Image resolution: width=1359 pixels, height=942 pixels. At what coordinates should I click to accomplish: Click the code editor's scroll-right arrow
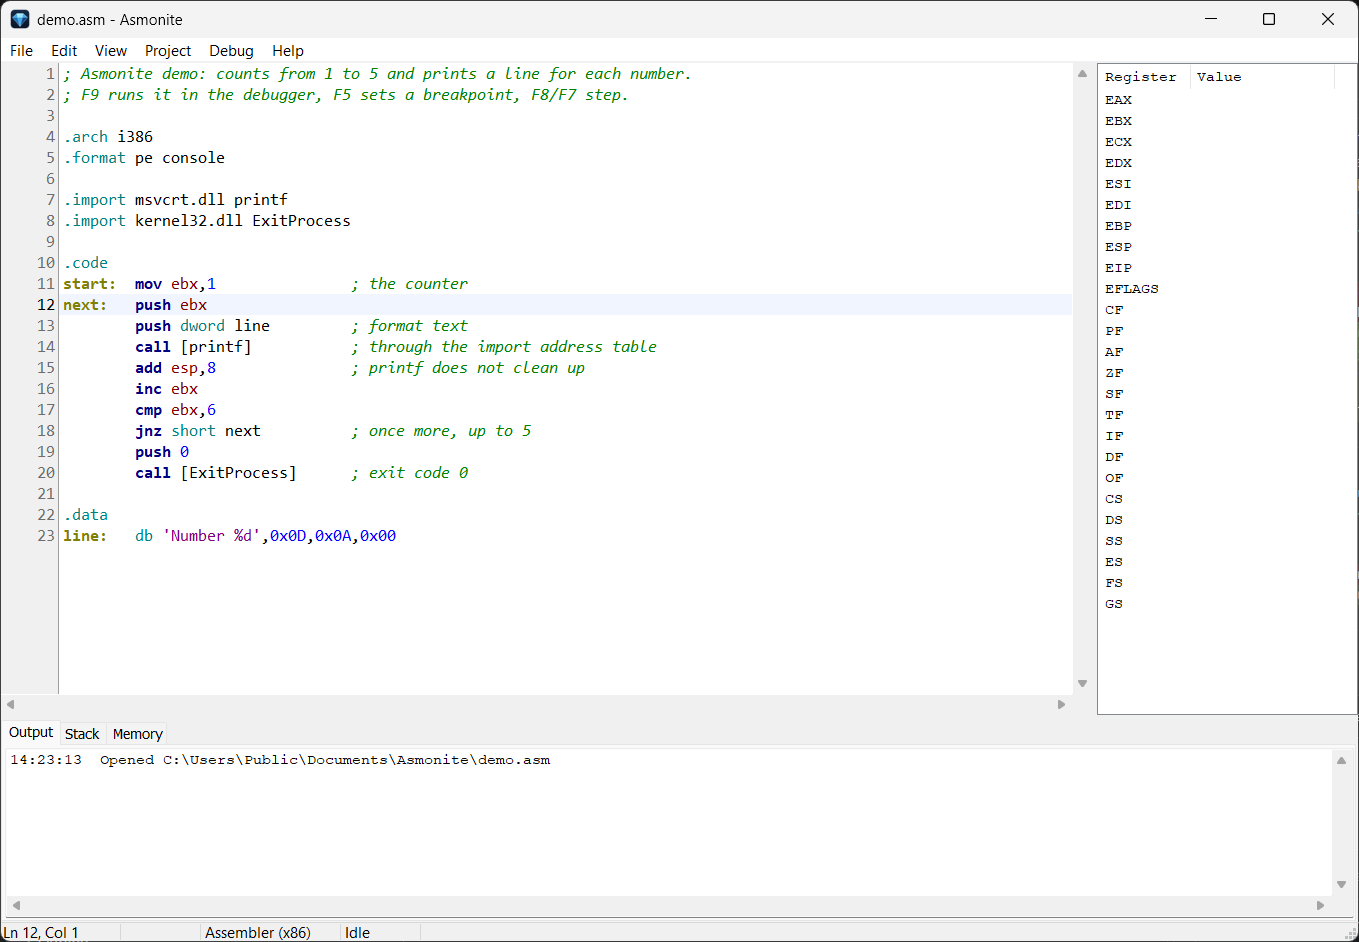coord(1062,704)
